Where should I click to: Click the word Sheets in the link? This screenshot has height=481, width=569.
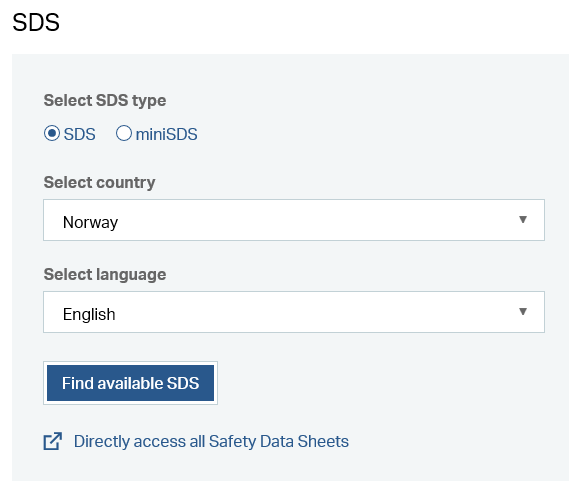[x=323, y=441]
